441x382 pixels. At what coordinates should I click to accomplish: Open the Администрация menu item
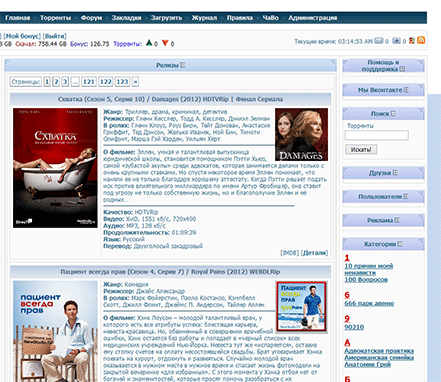[313, 18]
